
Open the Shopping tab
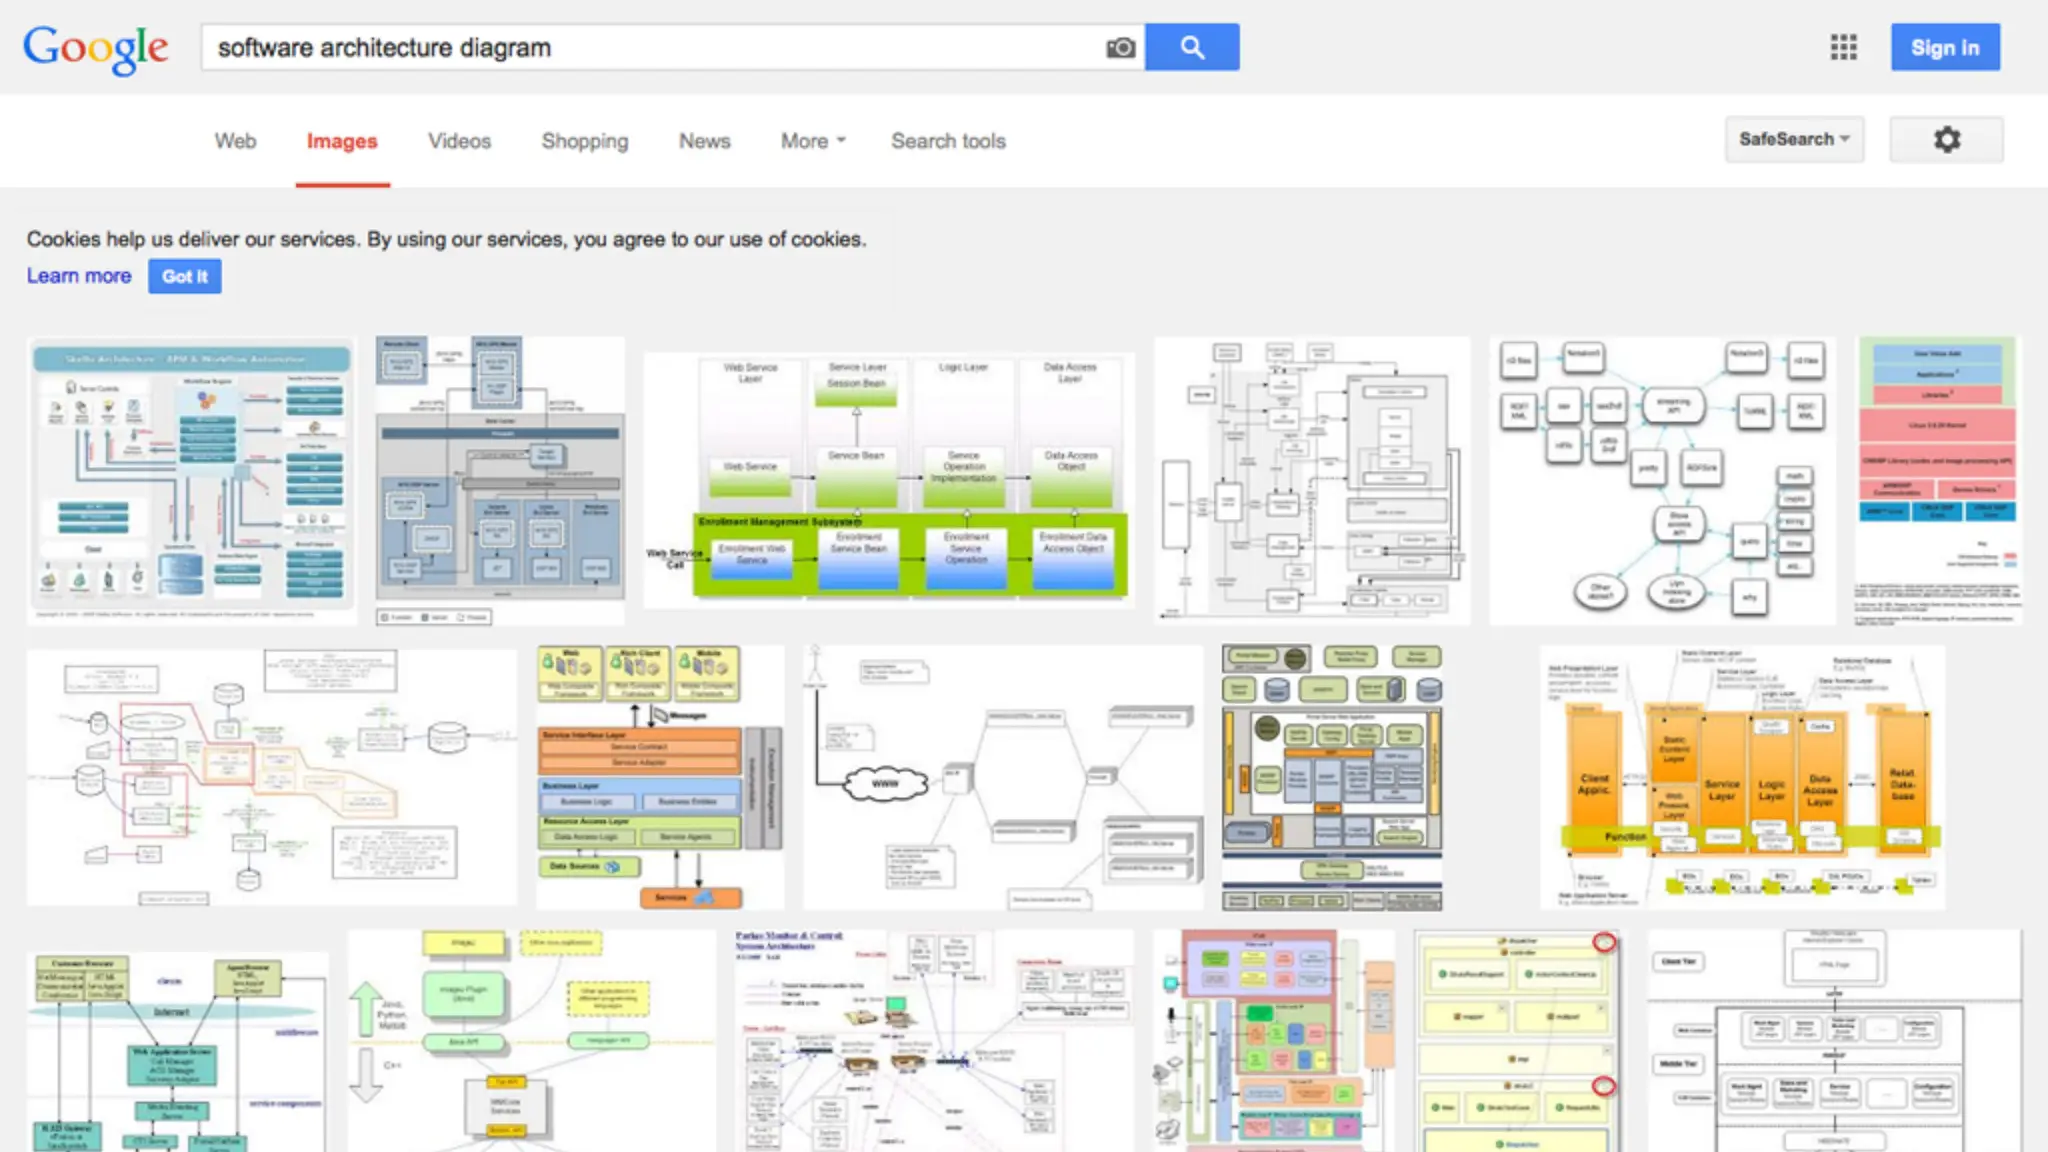coord(585,141)
